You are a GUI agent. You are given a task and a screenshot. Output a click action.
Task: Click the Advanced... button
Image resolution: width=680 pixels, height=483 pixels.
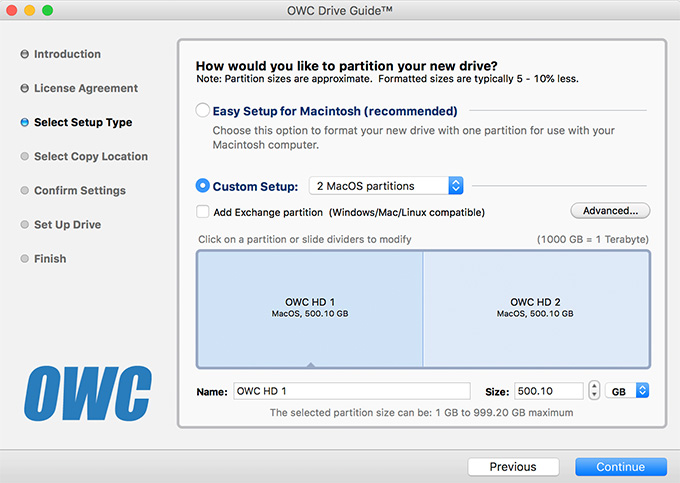tap(610, 211)
